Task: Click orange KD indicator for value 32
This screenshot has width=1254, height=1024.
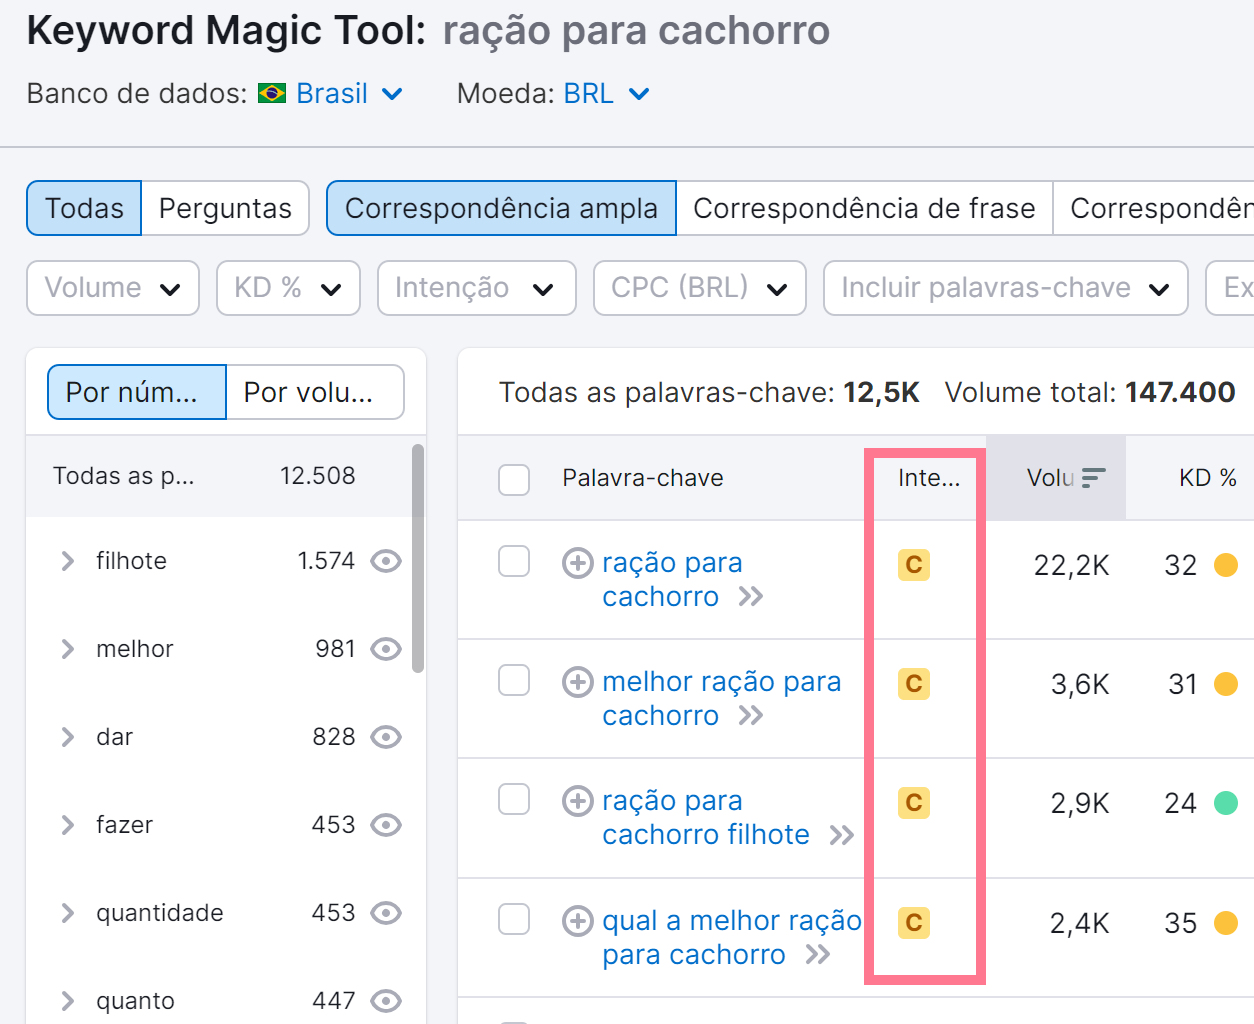Action: click(x=1226, y=565)
